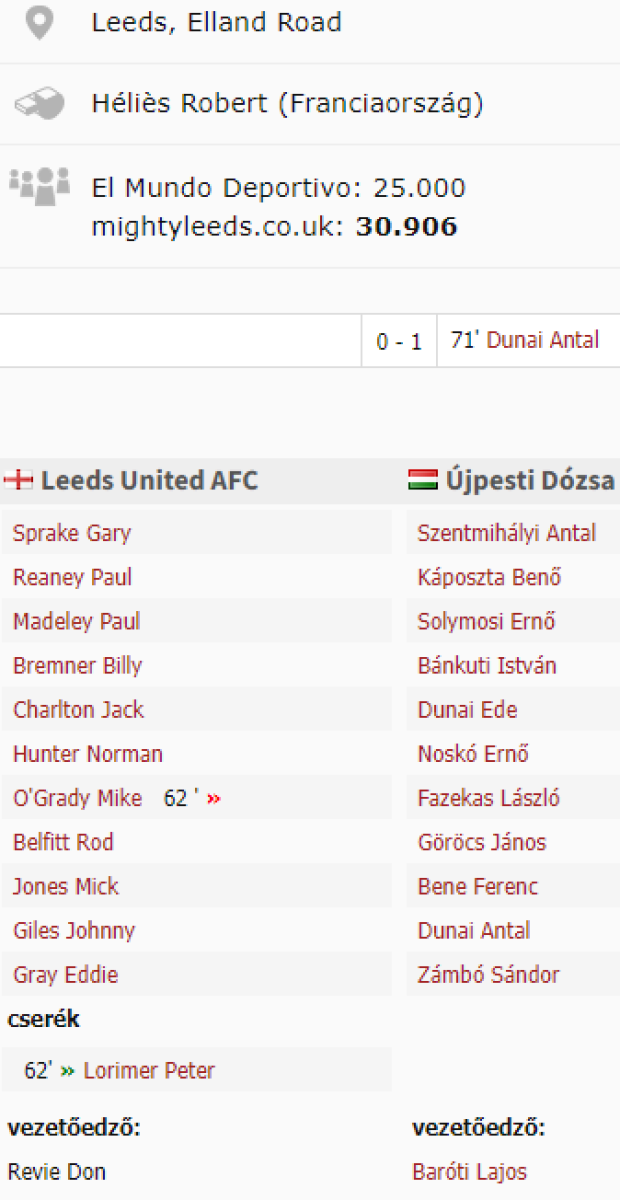The width and height of the screenshot is (620, 1200).
Task: Open Szentmihályi Antal's player page
Action: click(506, 533)
